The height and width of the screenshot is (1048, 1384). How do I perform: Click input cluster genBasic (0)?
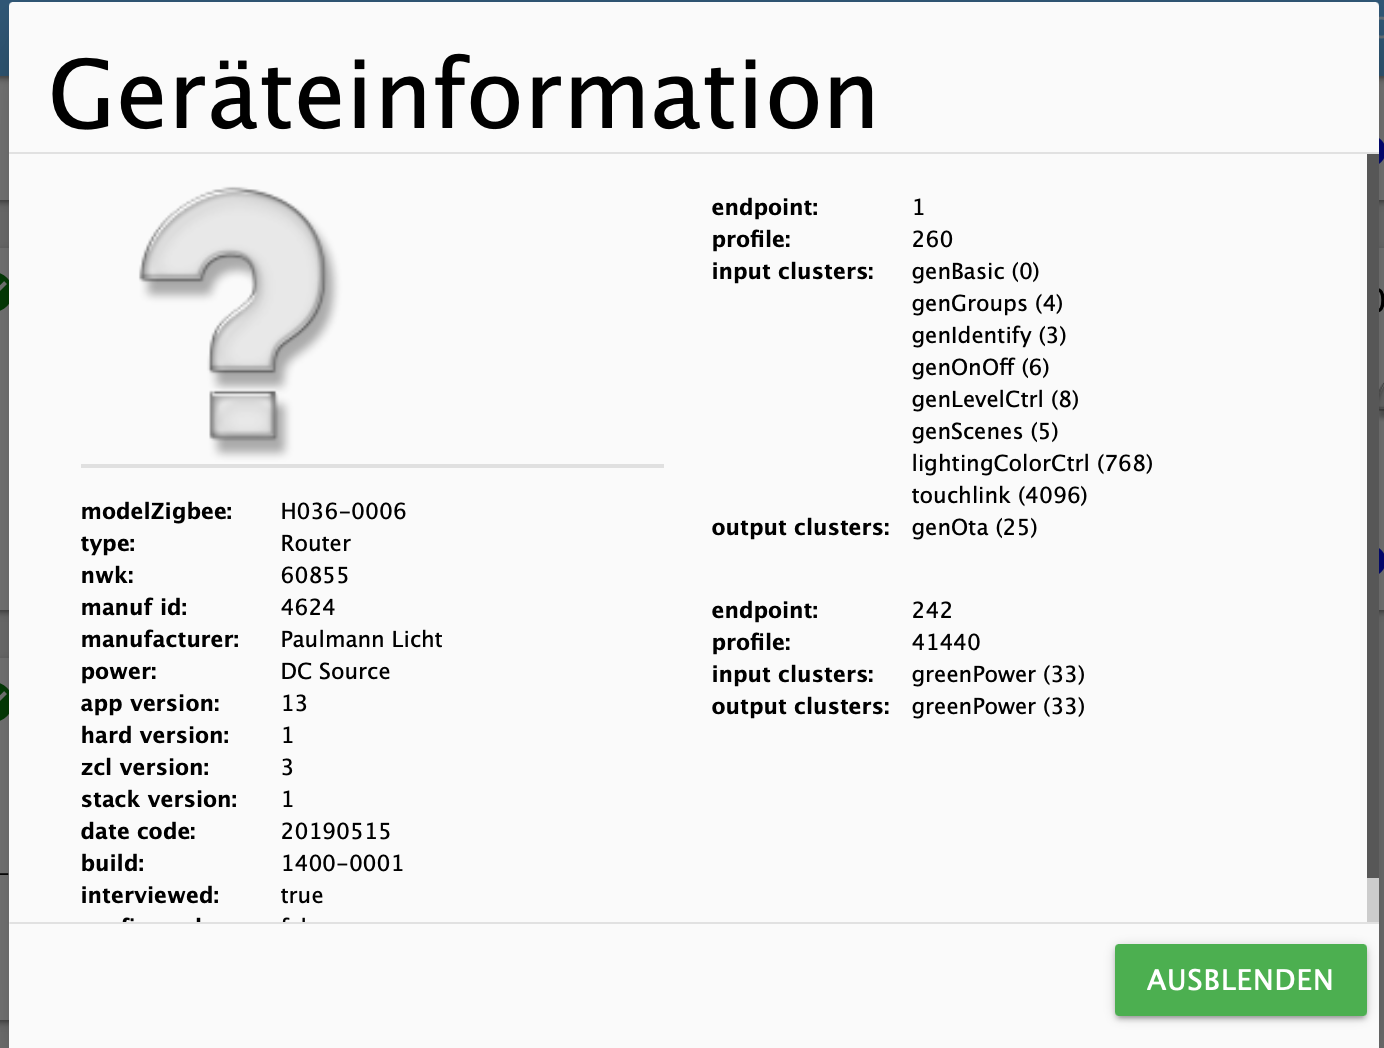975,271
